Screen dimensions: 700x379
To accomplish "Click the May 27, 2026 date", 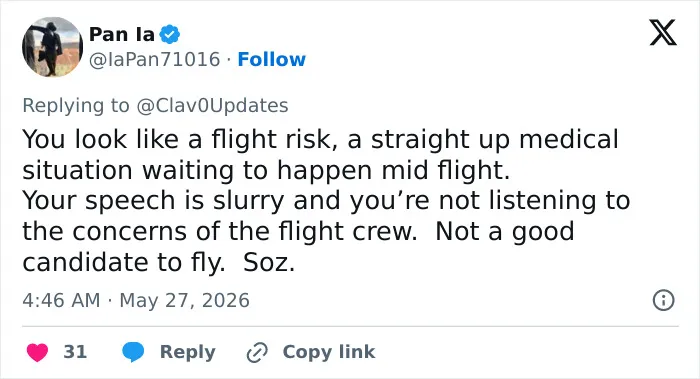I will coord(184,300).
